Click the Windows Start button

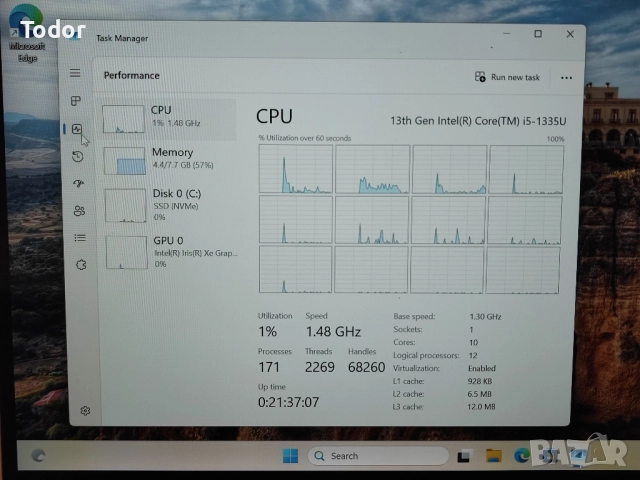click(290, 456)
